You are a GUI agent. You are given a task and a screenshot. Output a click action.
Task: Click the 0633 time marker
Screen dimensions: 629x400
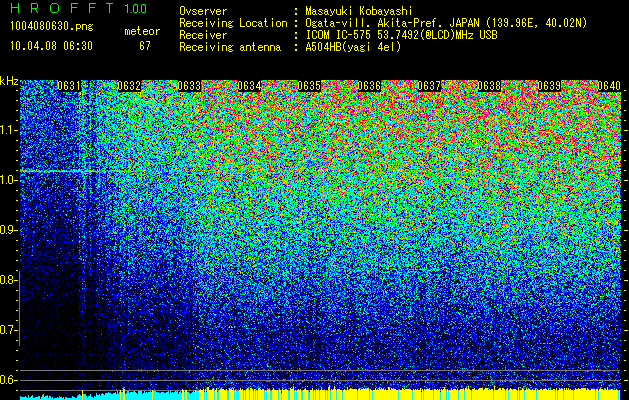click(189, 86)
